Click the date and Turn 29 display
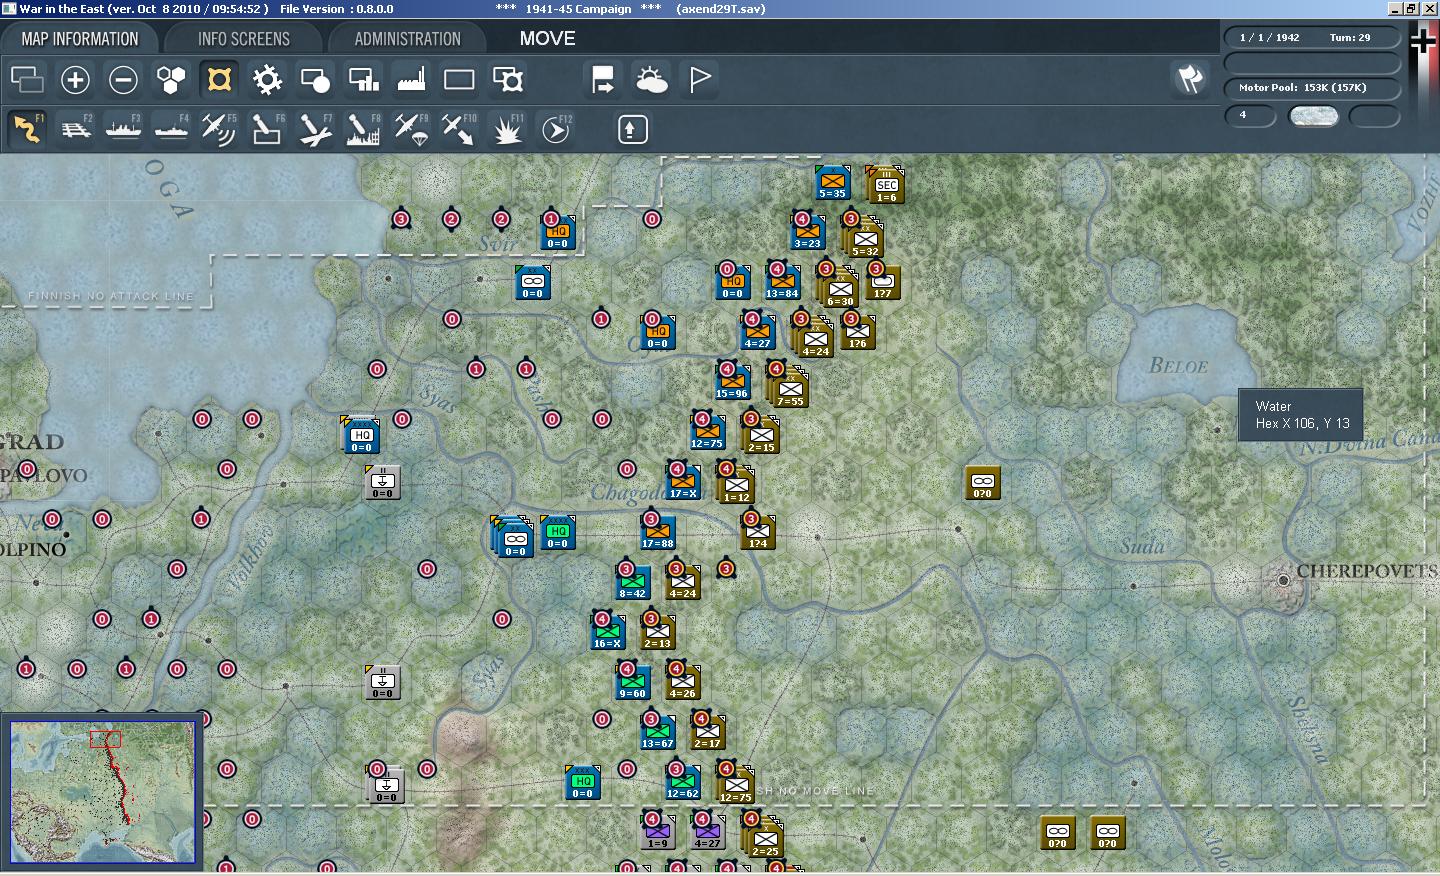 tap(1312, 38)
